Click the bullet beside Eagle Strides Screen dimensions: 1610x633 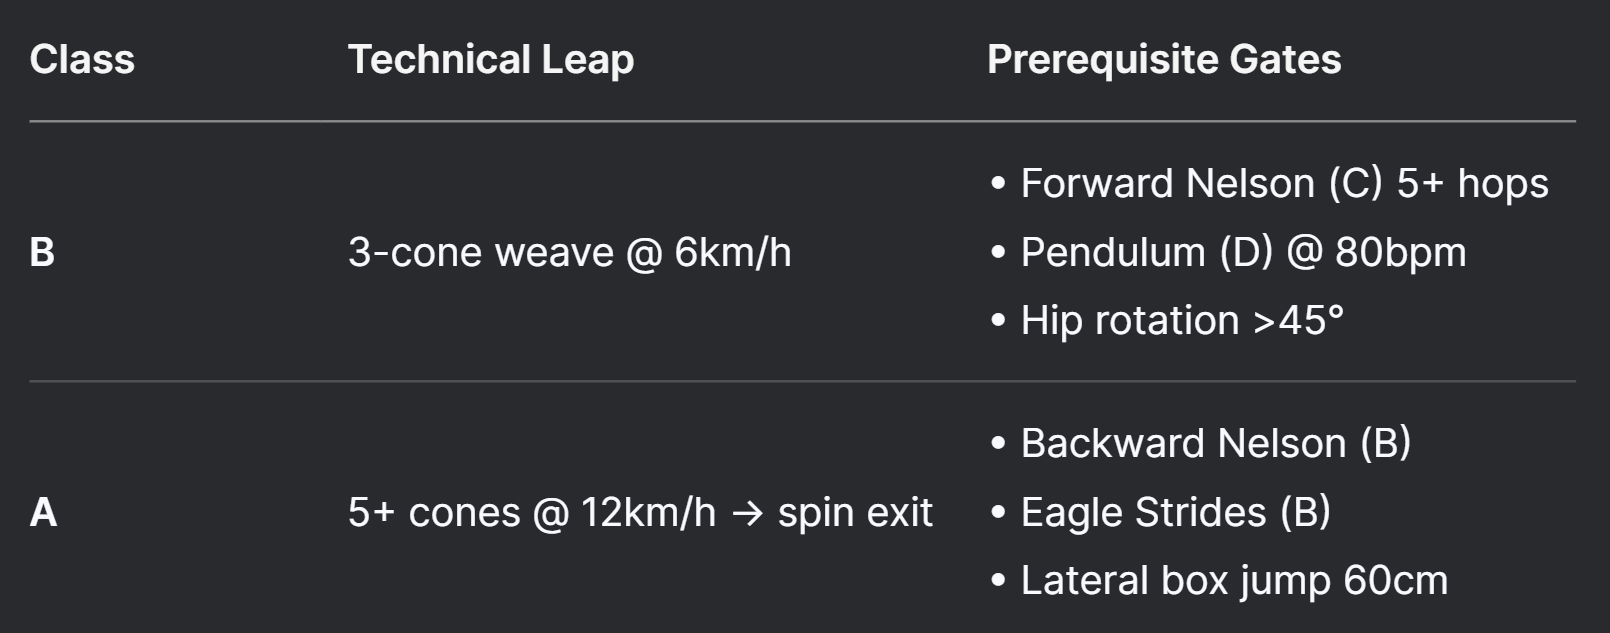[x=998, y=513]
